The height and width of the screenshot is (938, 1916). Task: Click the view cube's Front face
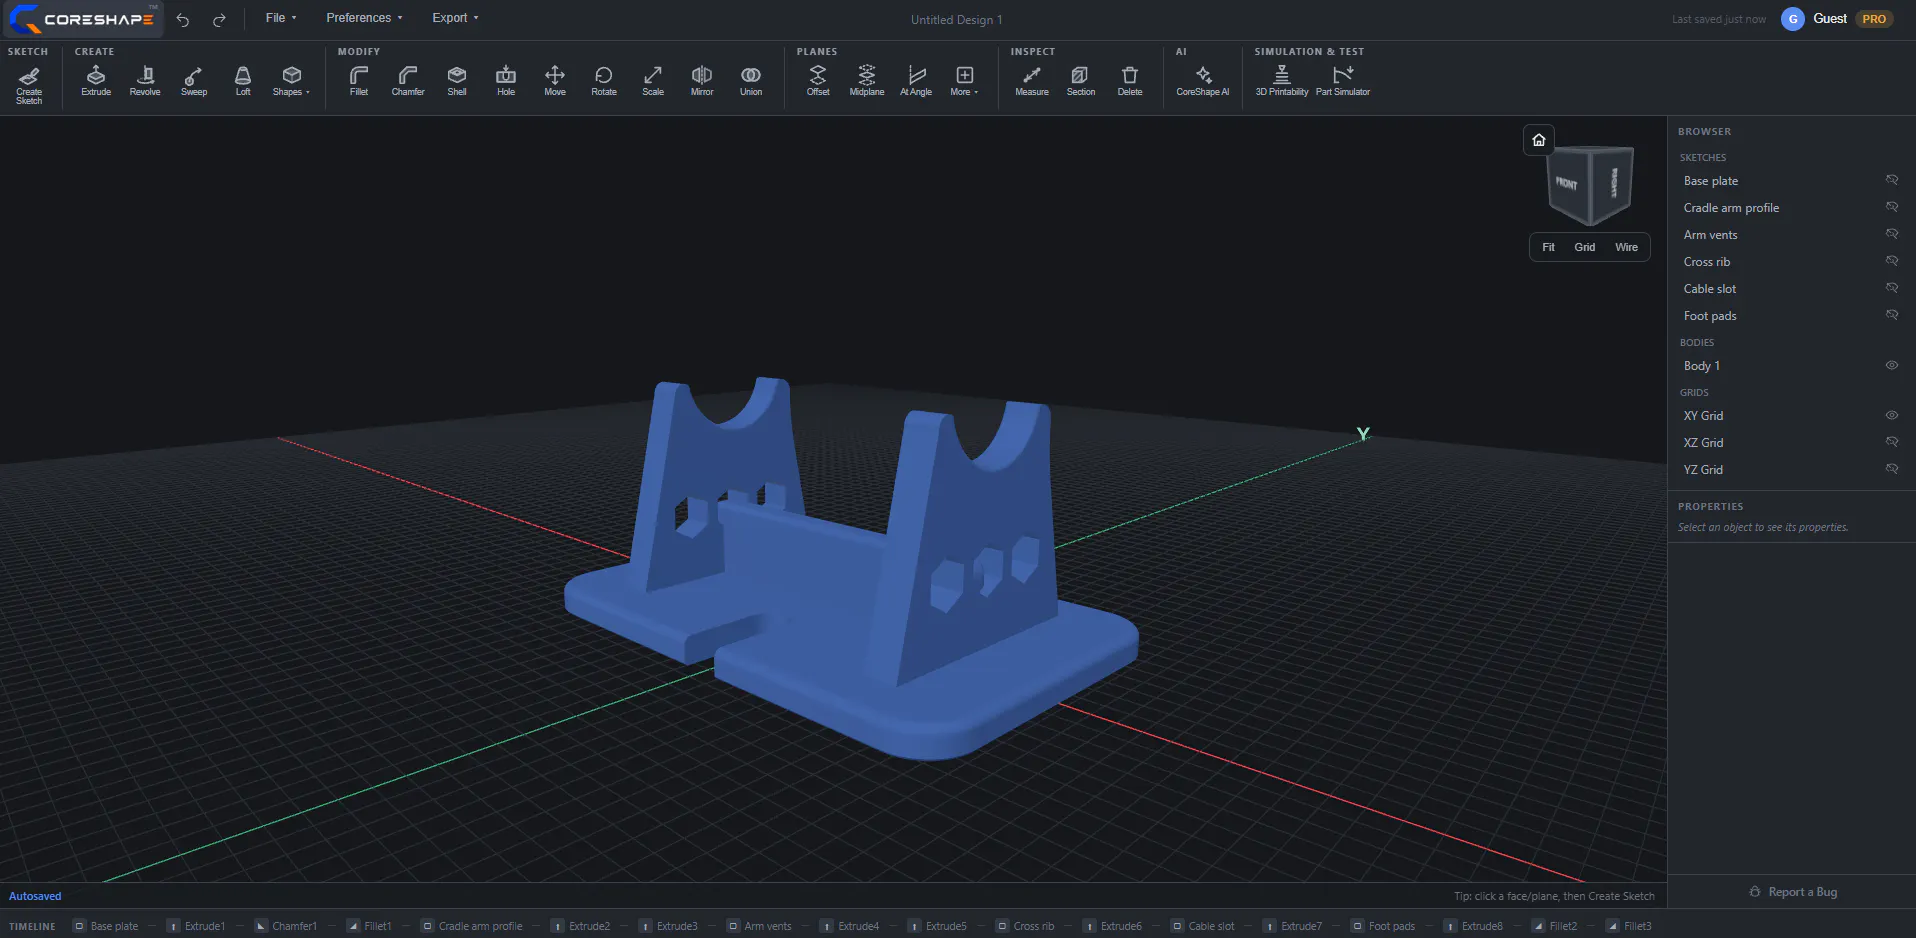[1567, 184]
